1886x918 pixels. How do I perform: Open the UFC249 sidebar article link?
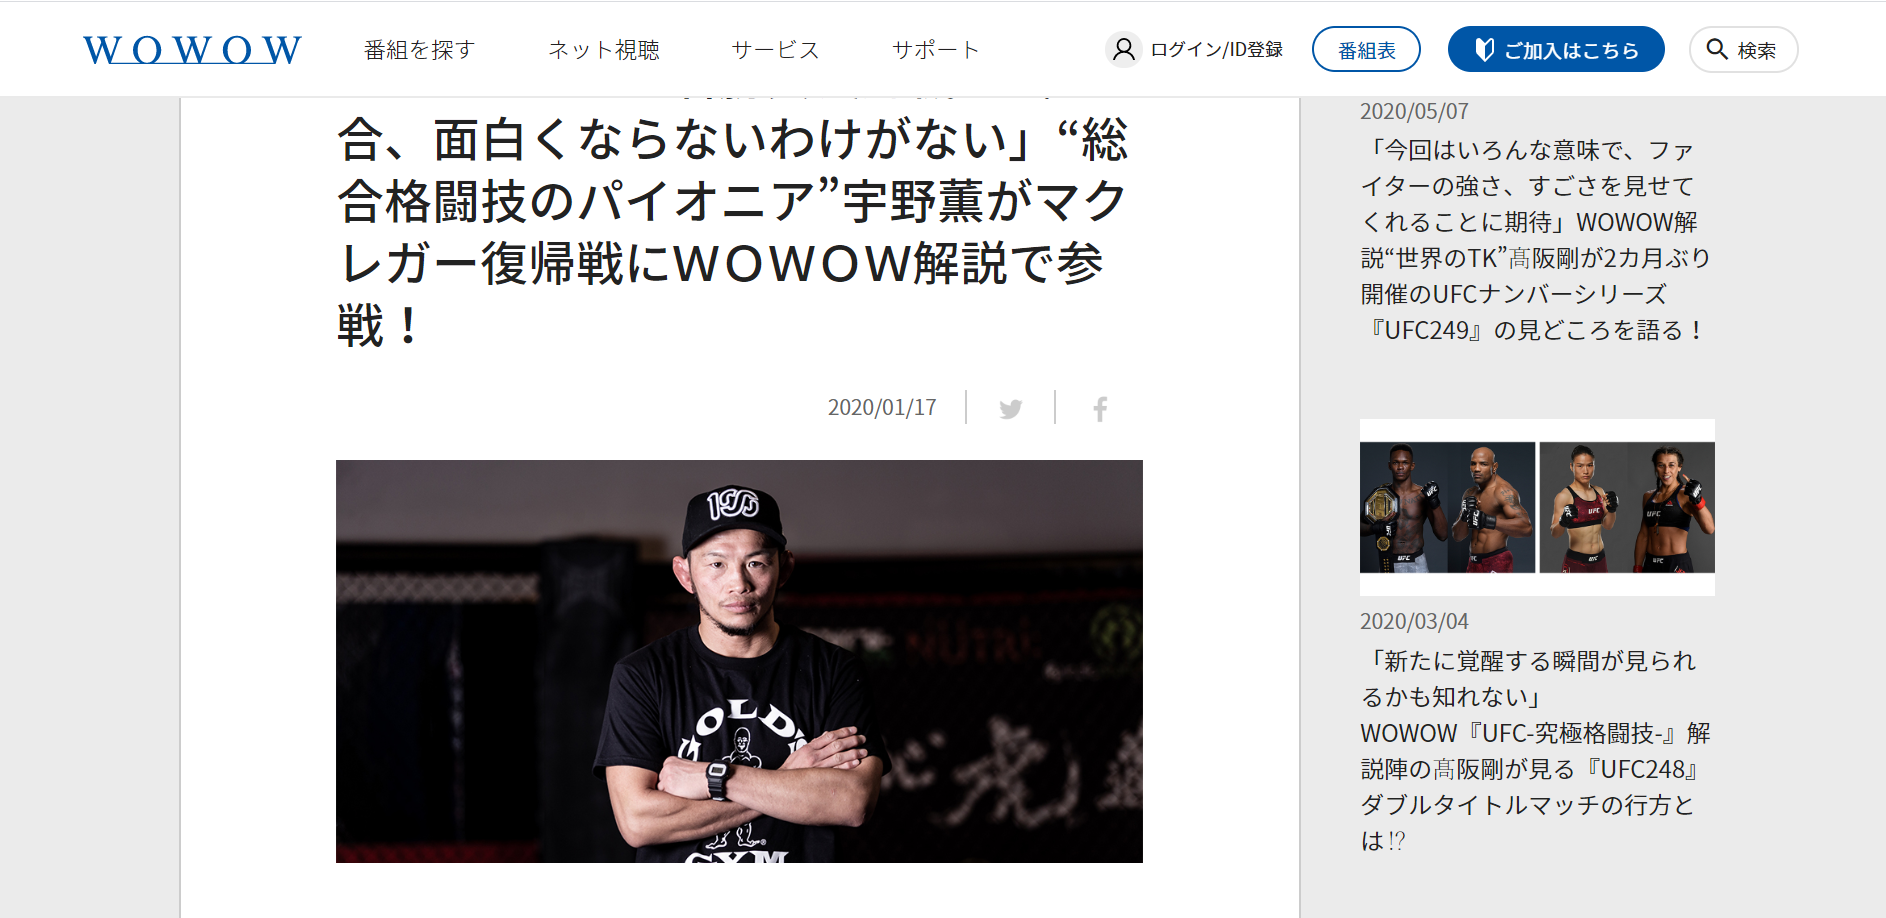coord(1536,240)
